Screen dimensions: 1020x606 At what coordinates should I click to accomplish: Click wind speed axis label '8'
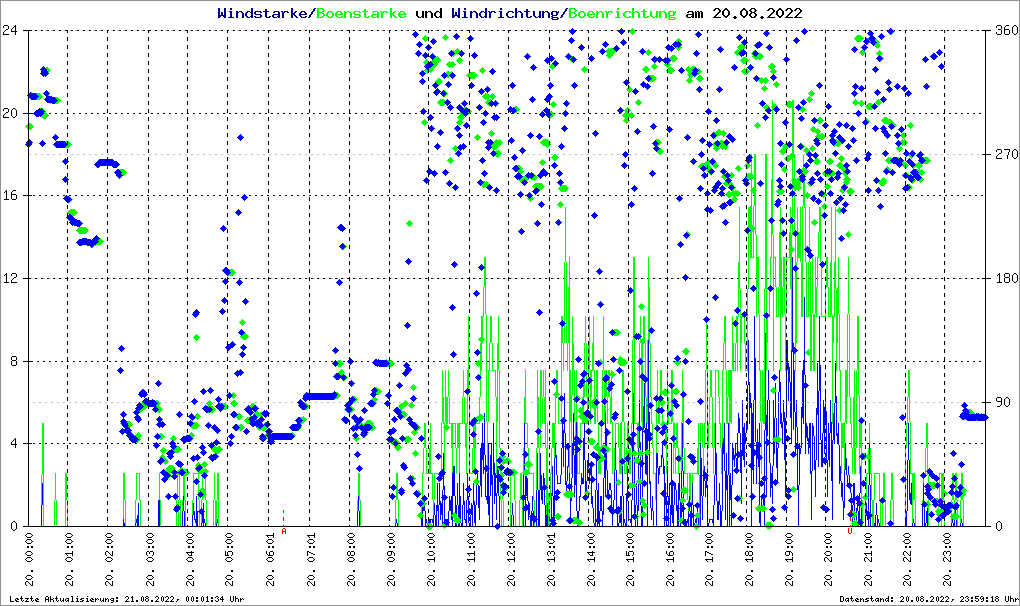tap(14, 362)
